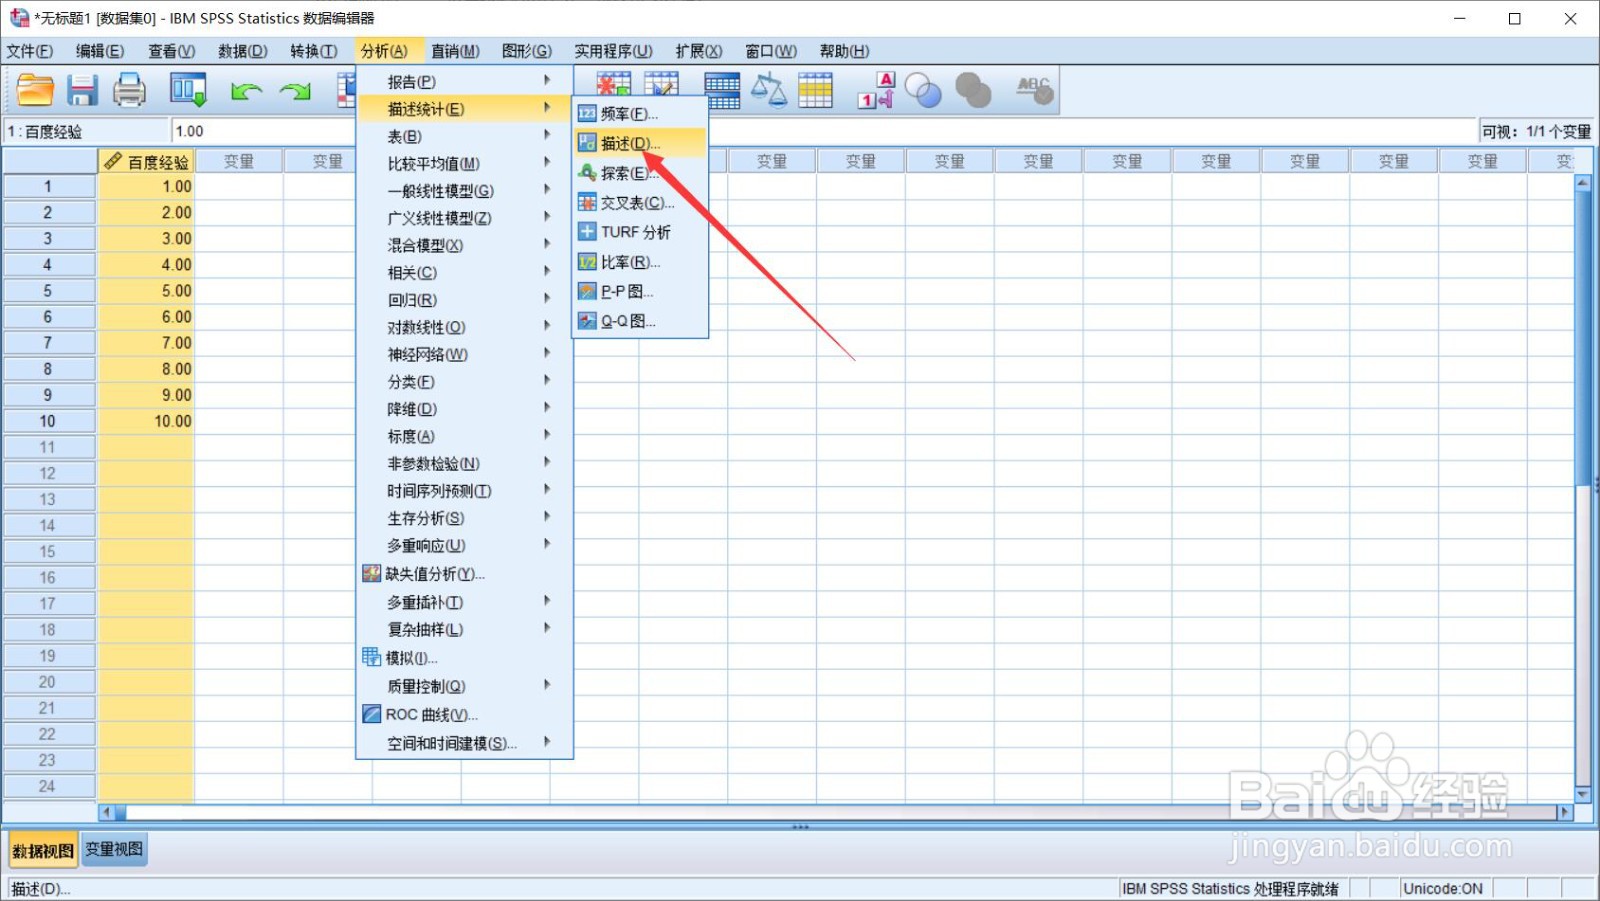Expand 回归(R) regression submenu
The width and height of the screenshot is (1600, 901).
(x=464, y=300)
